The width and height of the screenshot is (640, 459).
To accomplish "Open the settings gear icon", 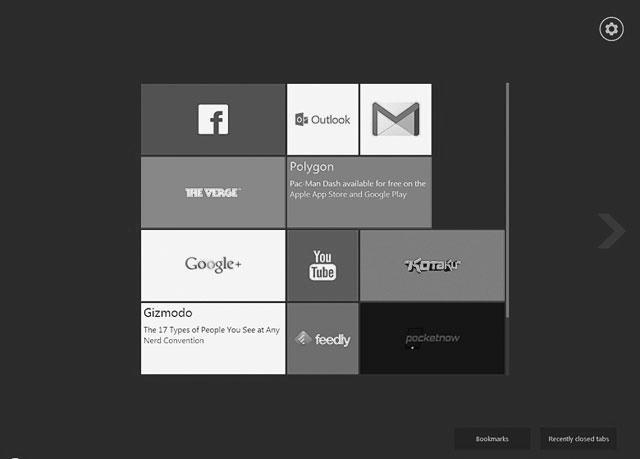I will (610, 29).
